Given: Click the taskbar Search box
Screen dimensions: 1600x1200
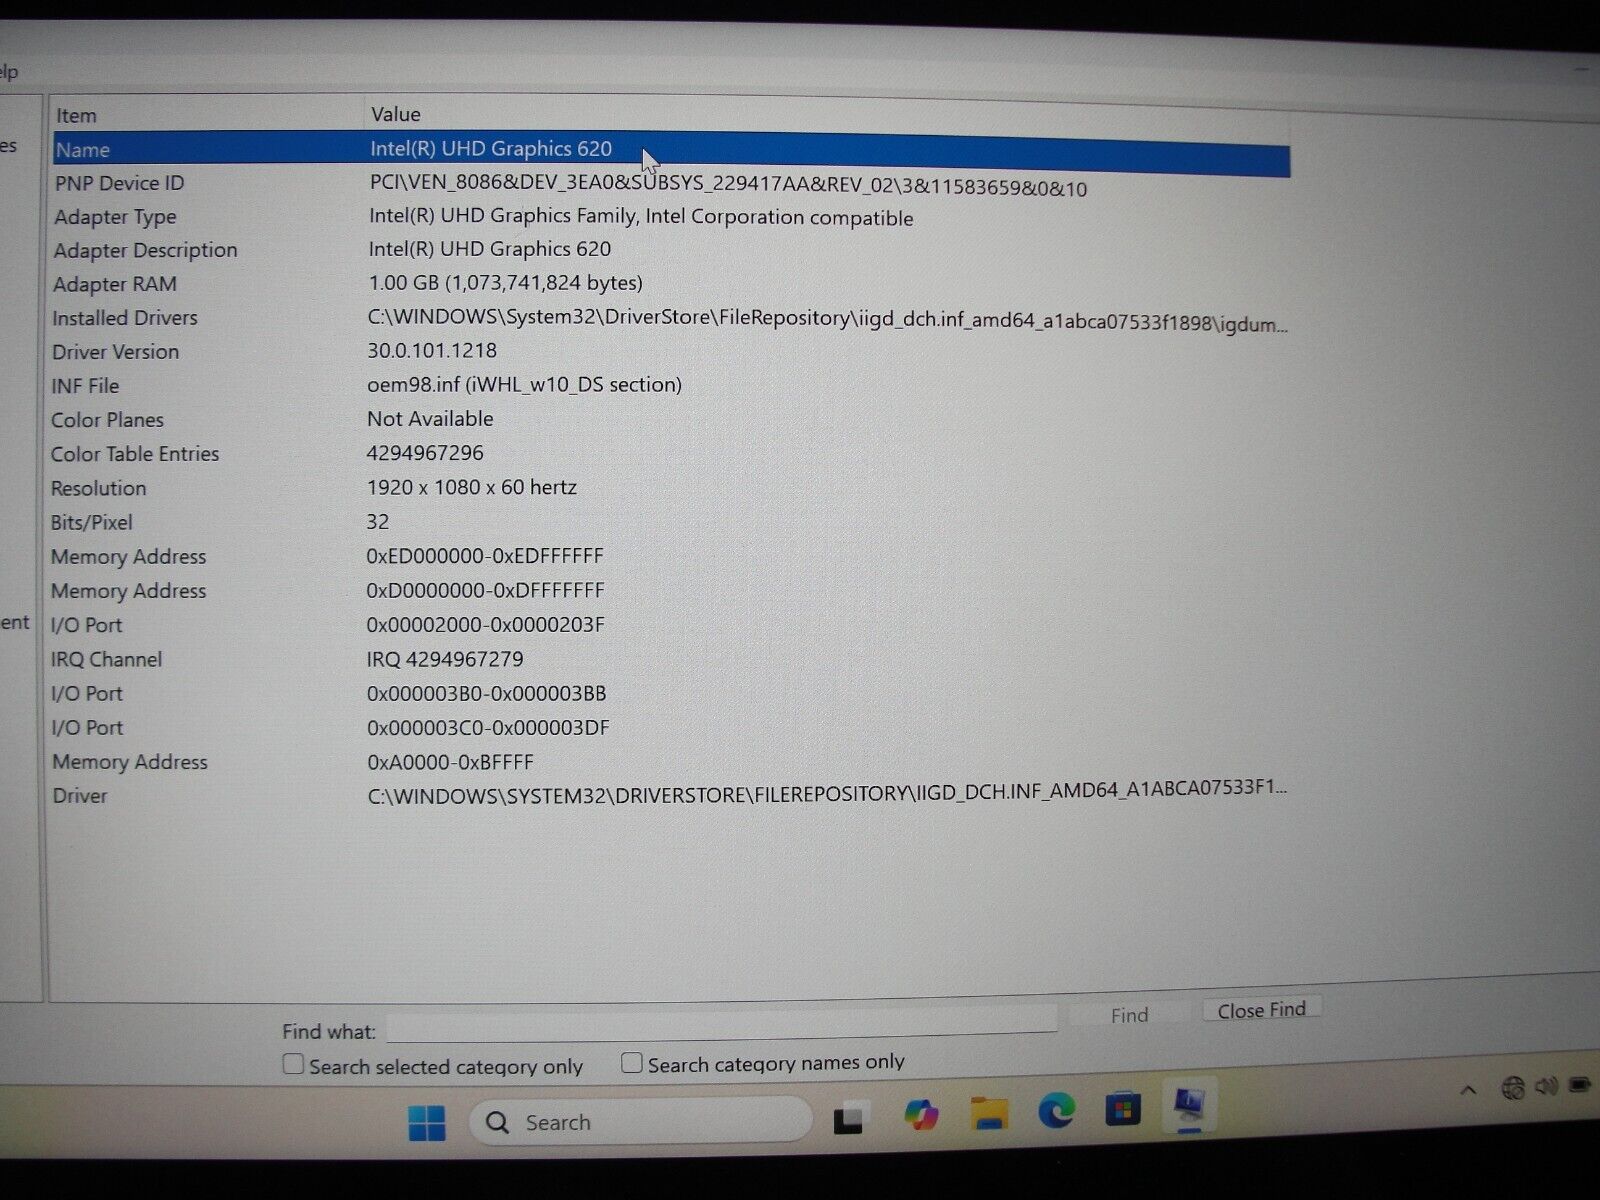Looking at the screenshot, I should 640,1121.
